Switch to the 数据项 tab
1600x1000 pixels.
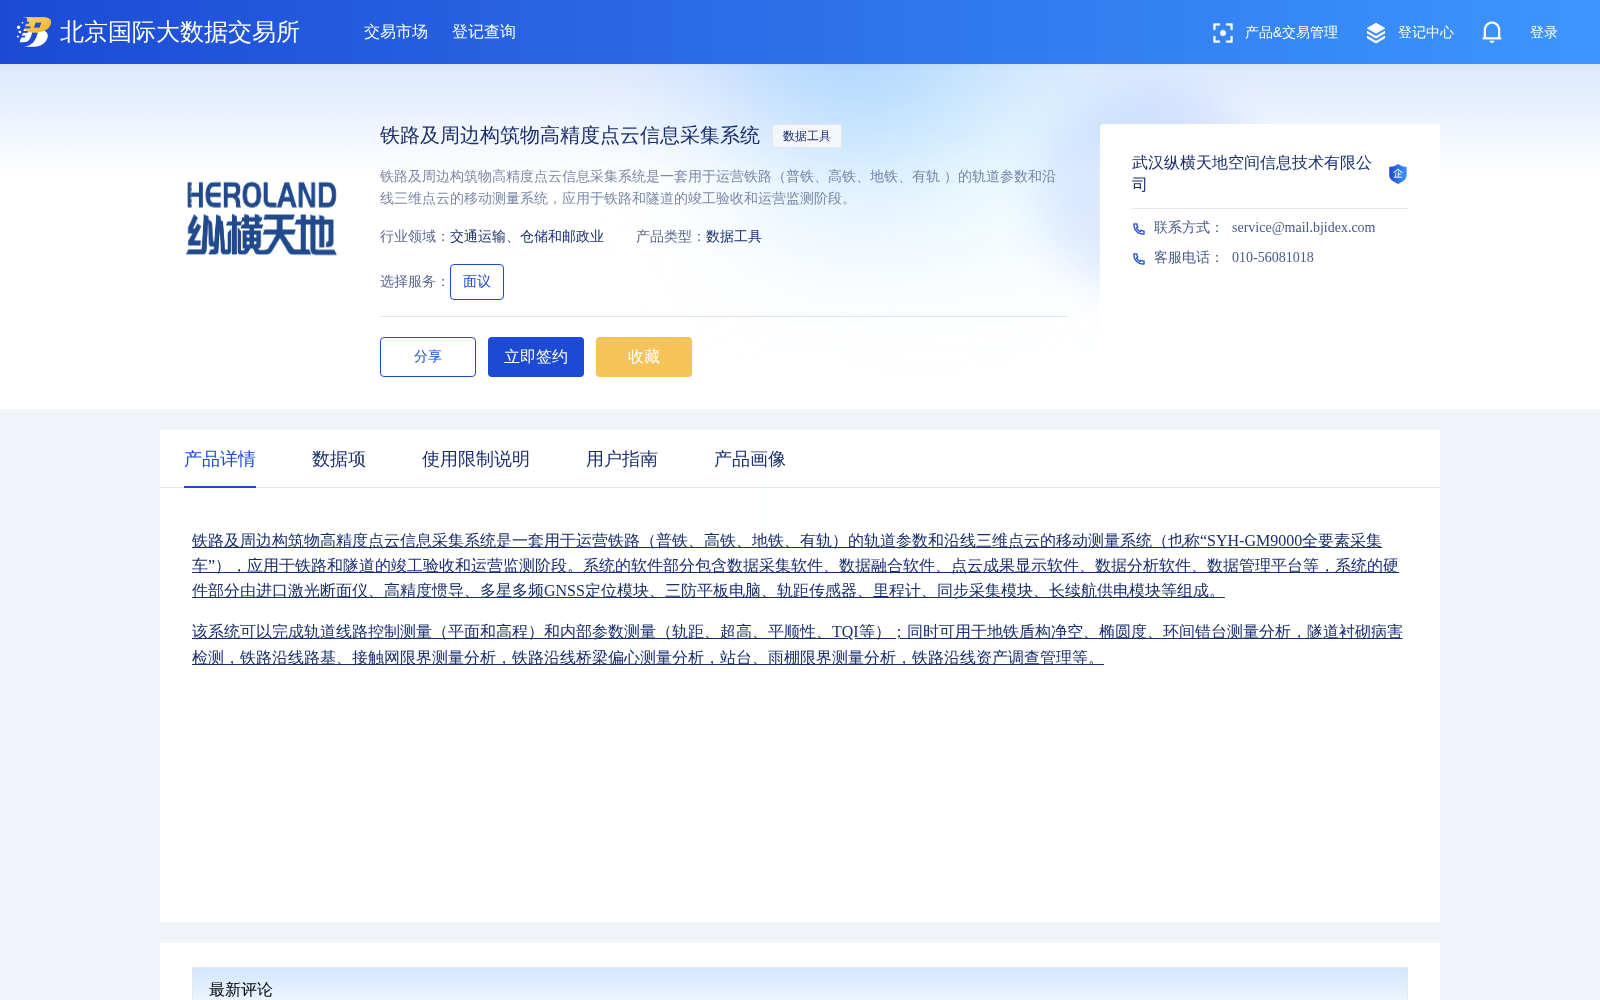[x=339, y=459]
